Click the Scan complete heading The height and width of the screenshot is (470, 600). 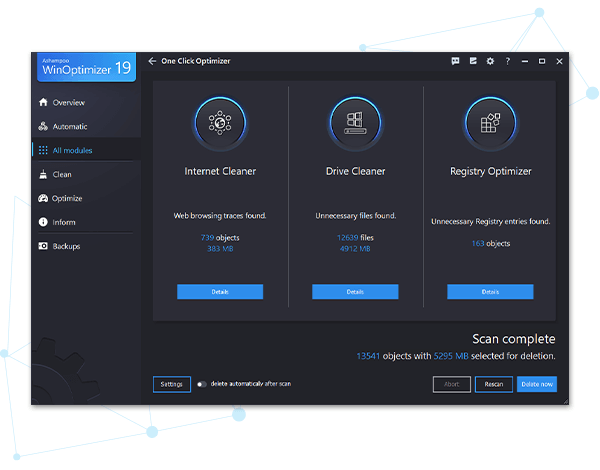point(514,339)
